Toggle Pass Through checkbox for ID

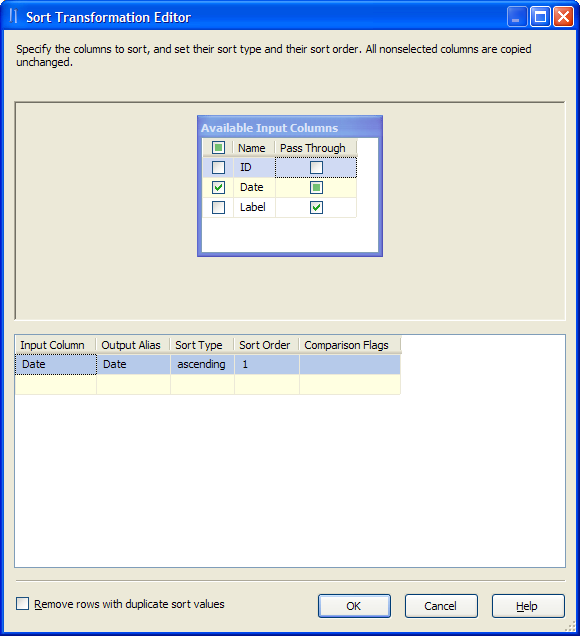point(316,168)
